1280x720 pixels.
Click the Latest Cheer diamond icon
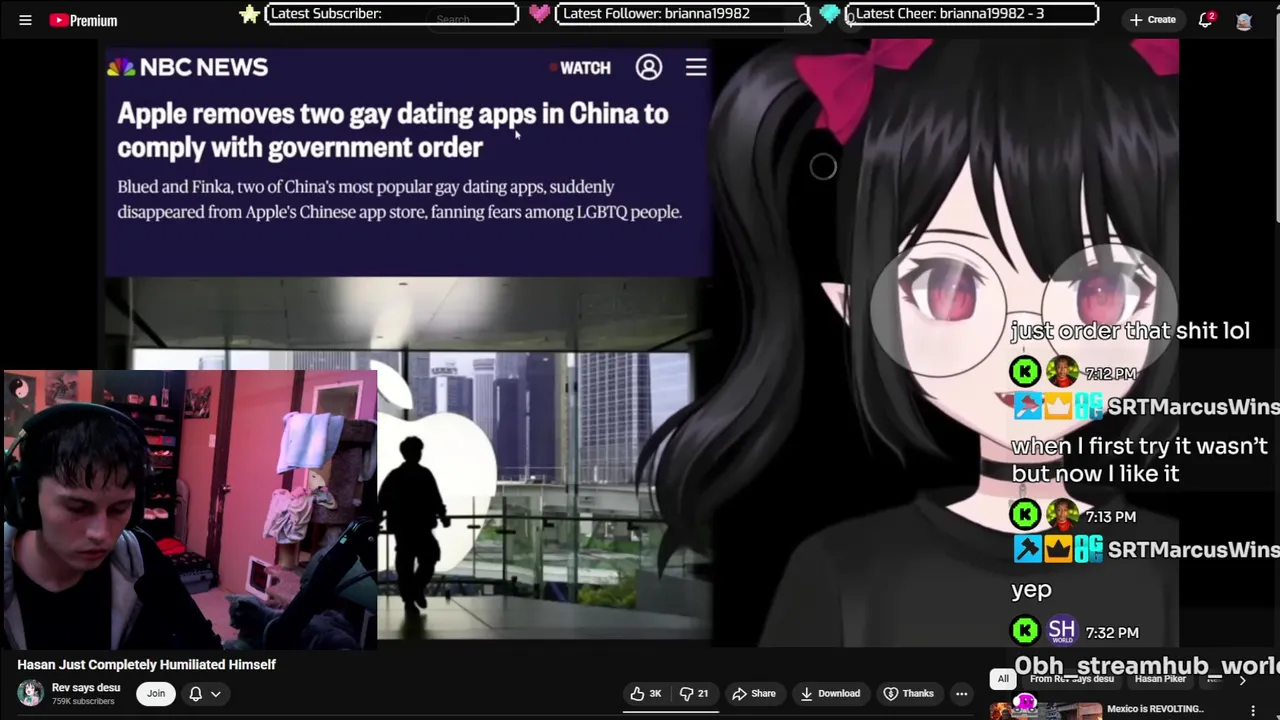[830, 14]
